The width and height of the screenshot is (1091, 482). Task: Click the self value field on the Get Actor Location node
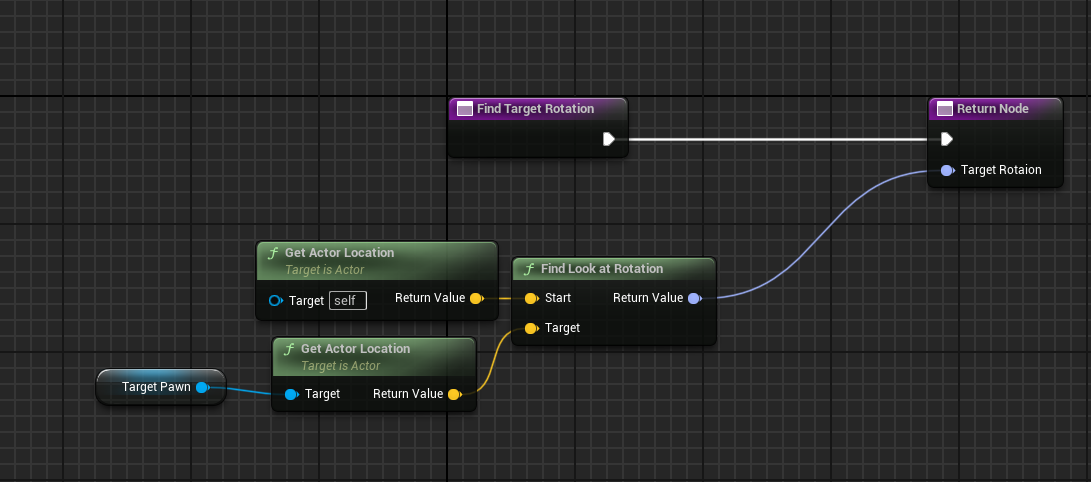click(x=348, y=300)
